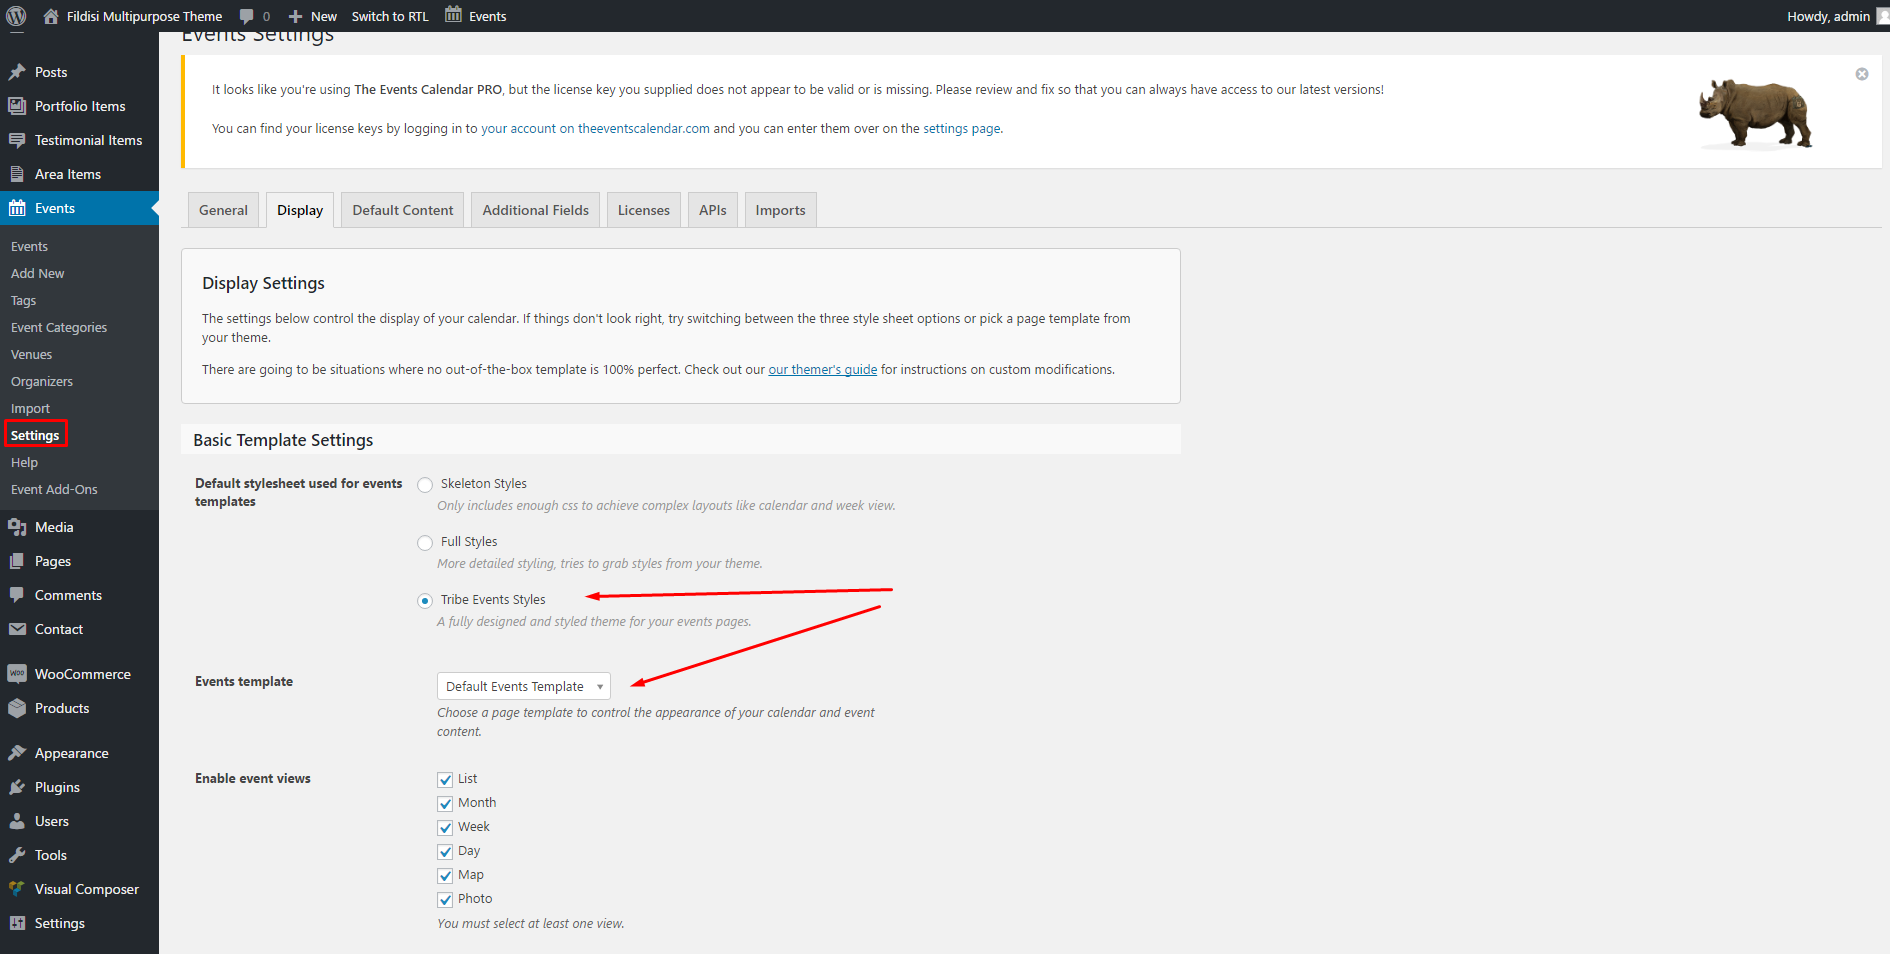Click the Comments icon in sidebar
The width and height of the screenshot is (1890, 954).
pyautogui.click(x=17, y=595)
